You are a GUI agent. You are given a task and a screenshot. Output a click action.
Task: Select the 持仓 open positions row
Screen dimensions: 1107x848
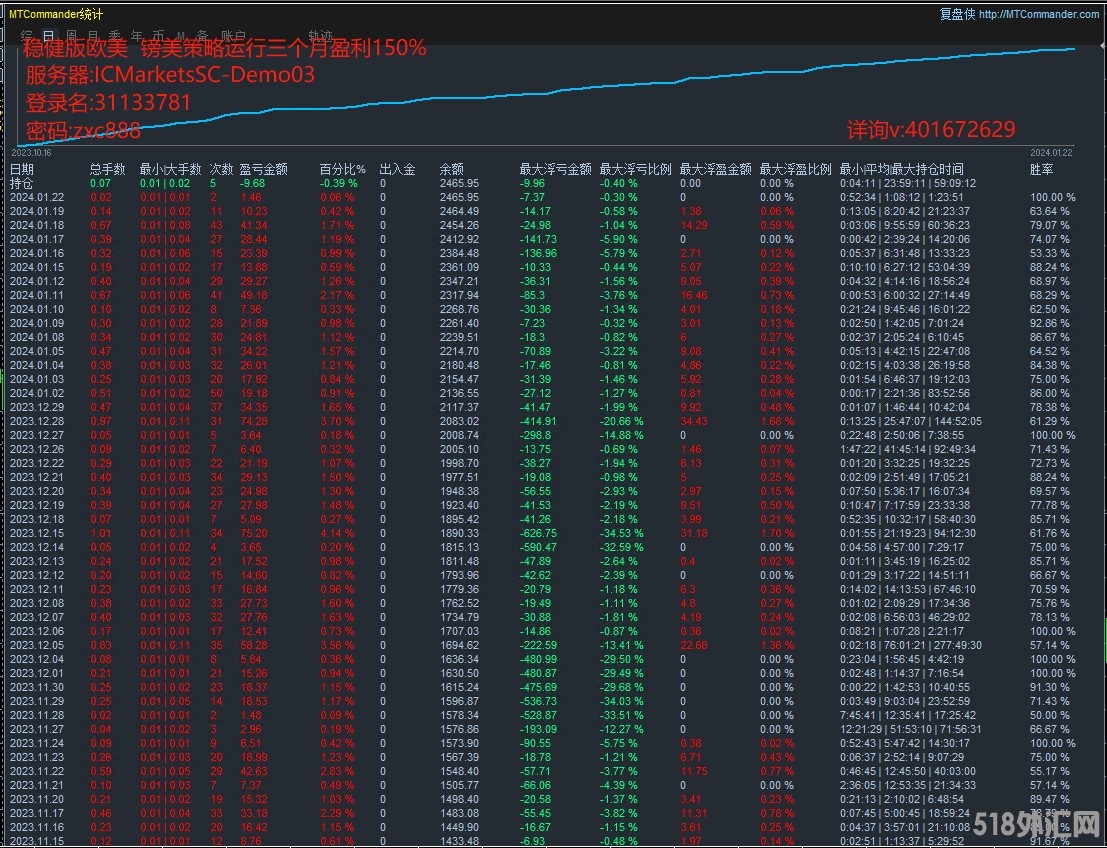click(21, 184)
